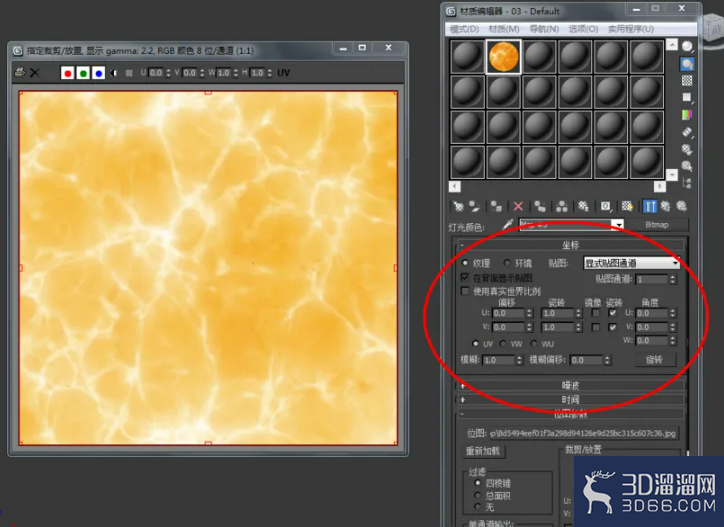Image resolution: width=724 pixels, height=527 pixels.
Task: Click the Bitmap type button
Action: [657, 224]
